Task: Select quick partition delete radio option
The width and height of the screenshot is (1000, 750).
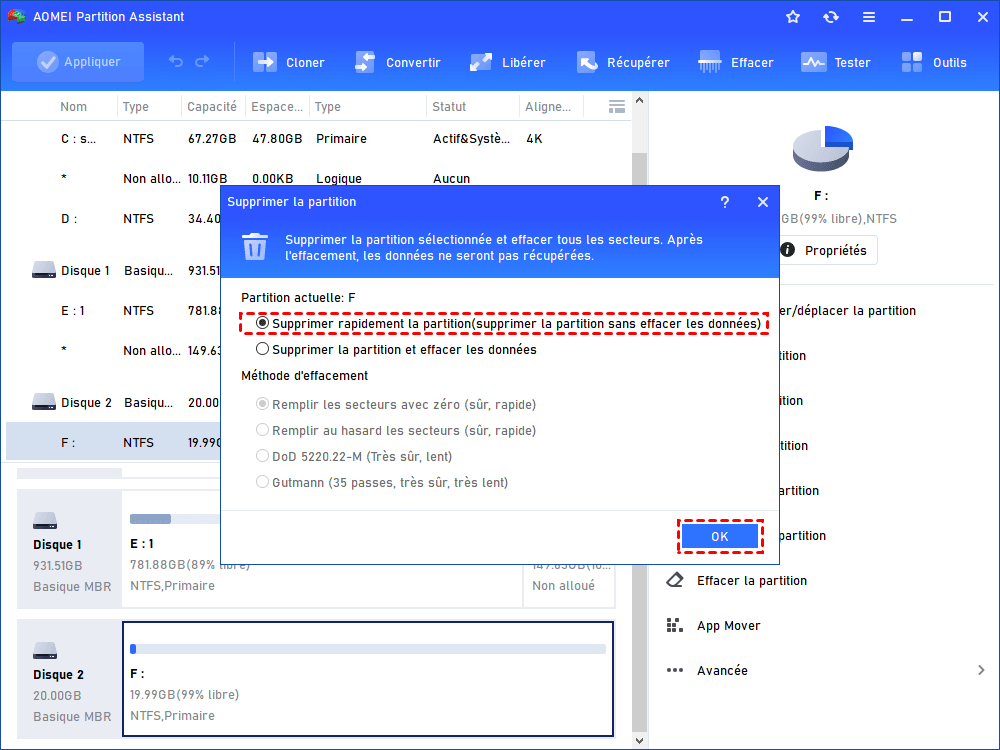Action: (262, 323)
